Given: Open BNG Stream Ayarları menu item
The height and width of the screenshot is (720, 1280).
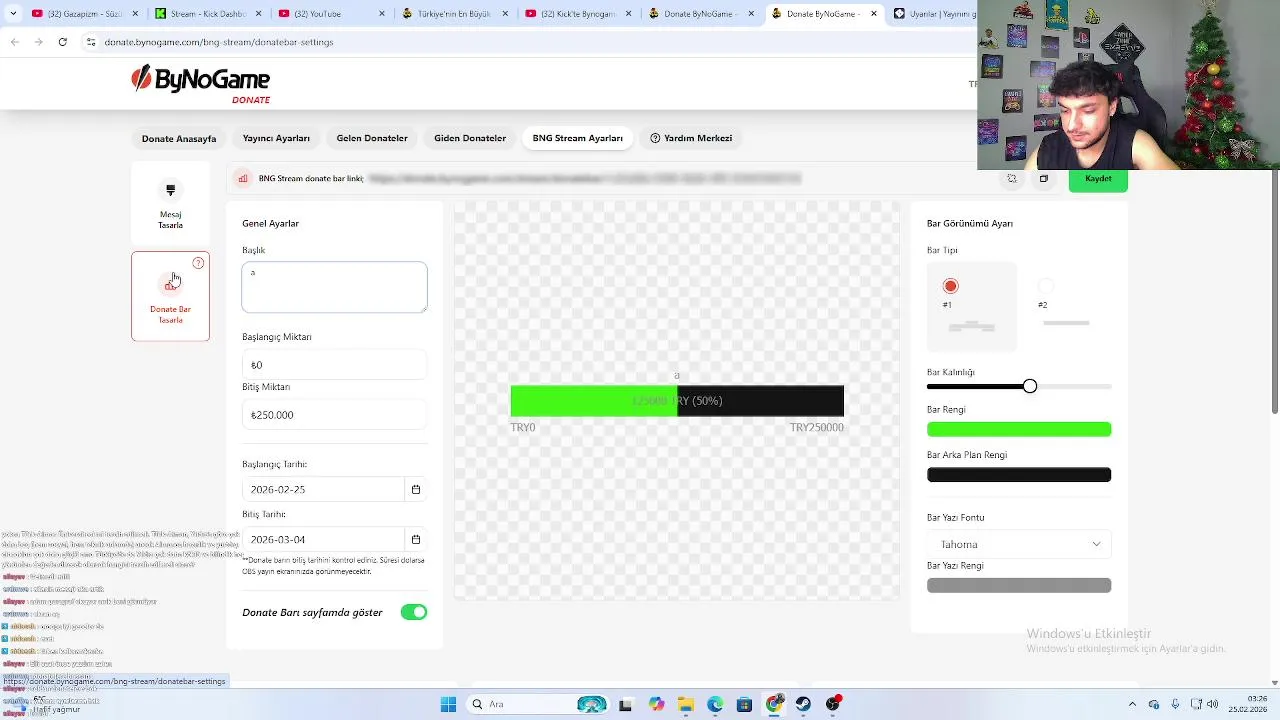Looking at the screenshot, I should tap(577, 138).
